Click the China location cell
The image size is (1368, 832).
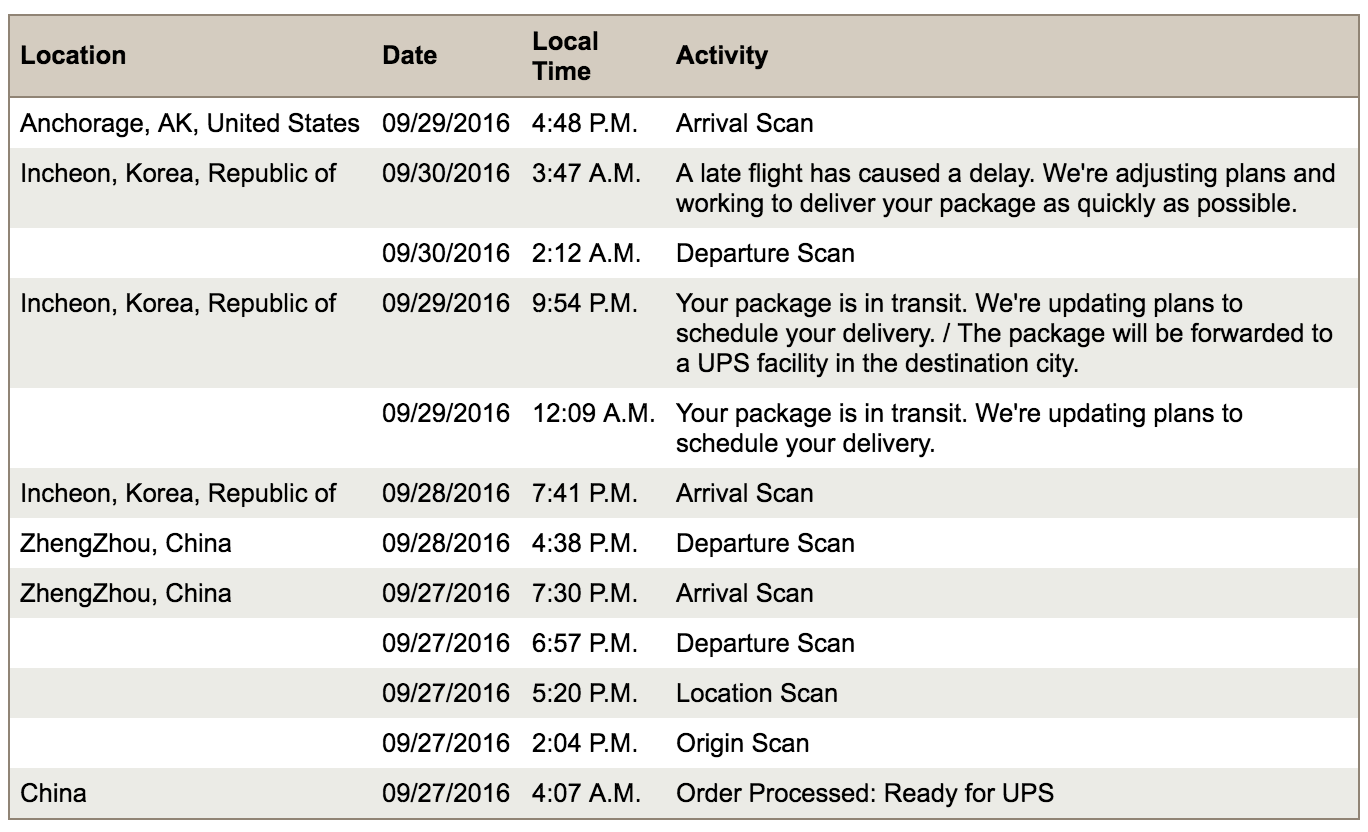[53, 795]
